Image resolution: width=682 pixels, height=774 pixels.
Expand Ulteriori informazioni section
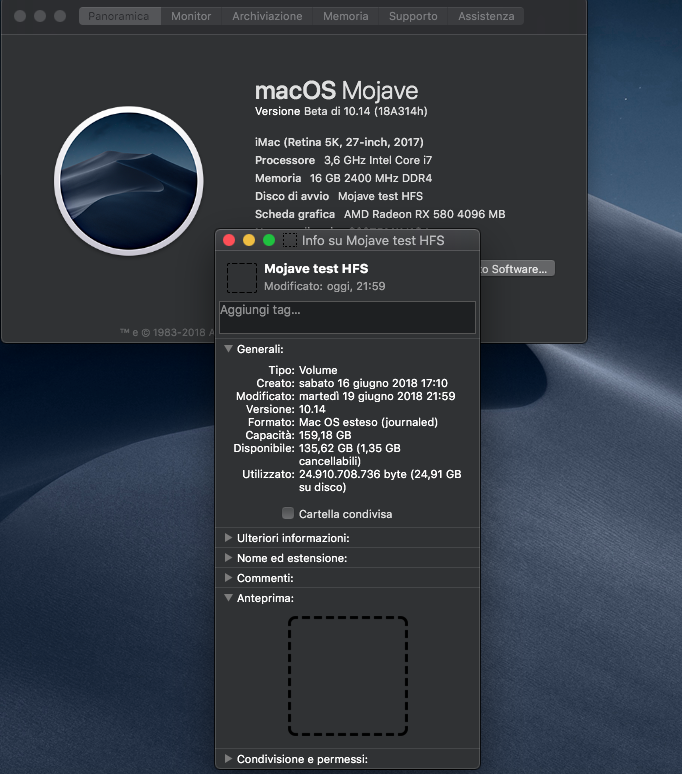(228, 538)
